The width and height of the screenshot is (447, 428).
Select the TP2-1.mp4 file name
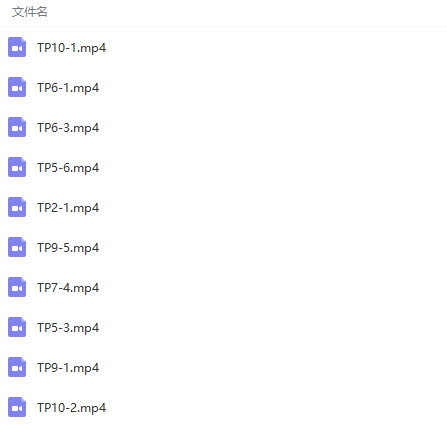point(68,208)
